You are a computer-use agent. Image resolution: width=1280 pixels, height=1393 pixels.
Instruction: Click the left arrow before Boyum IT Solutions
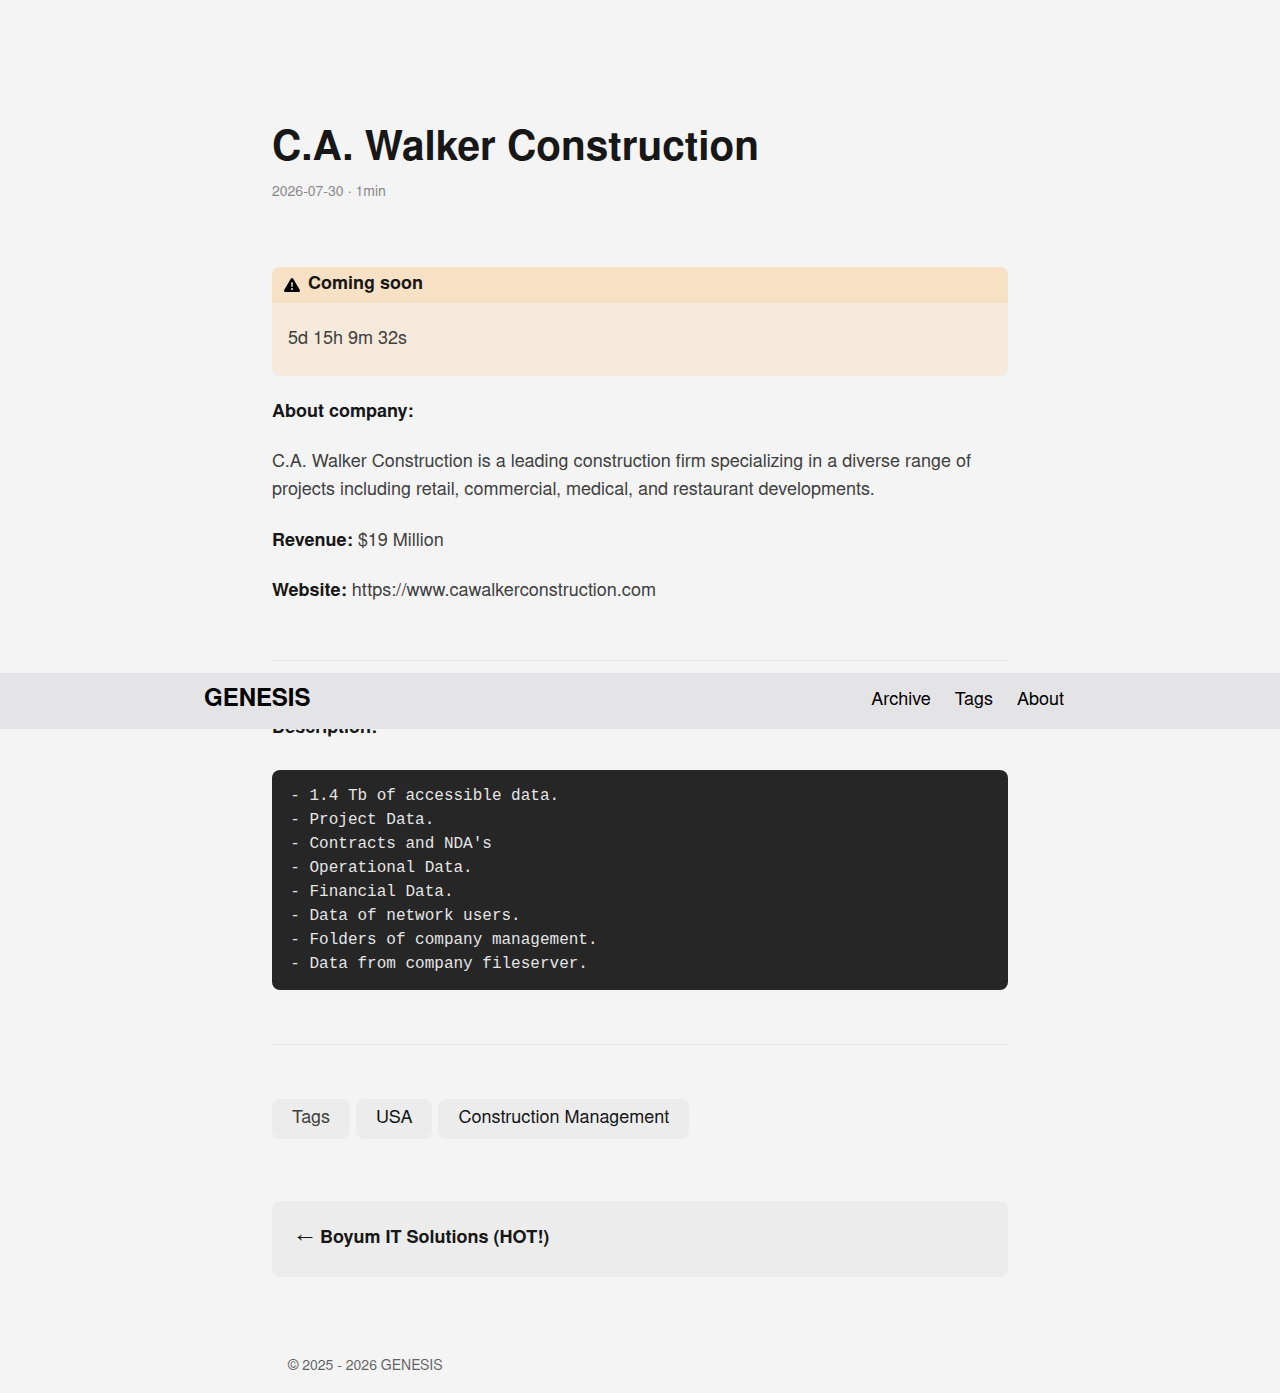click(305, 1238)
